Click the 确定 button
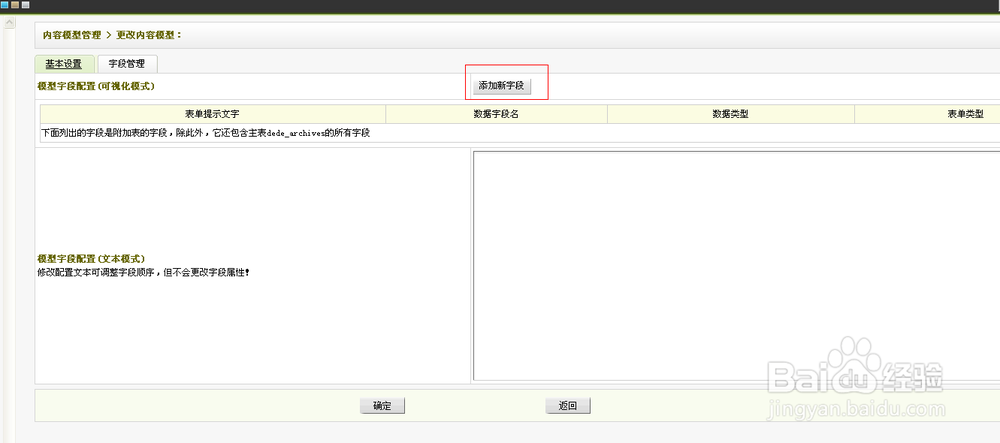 coord(382,406)
